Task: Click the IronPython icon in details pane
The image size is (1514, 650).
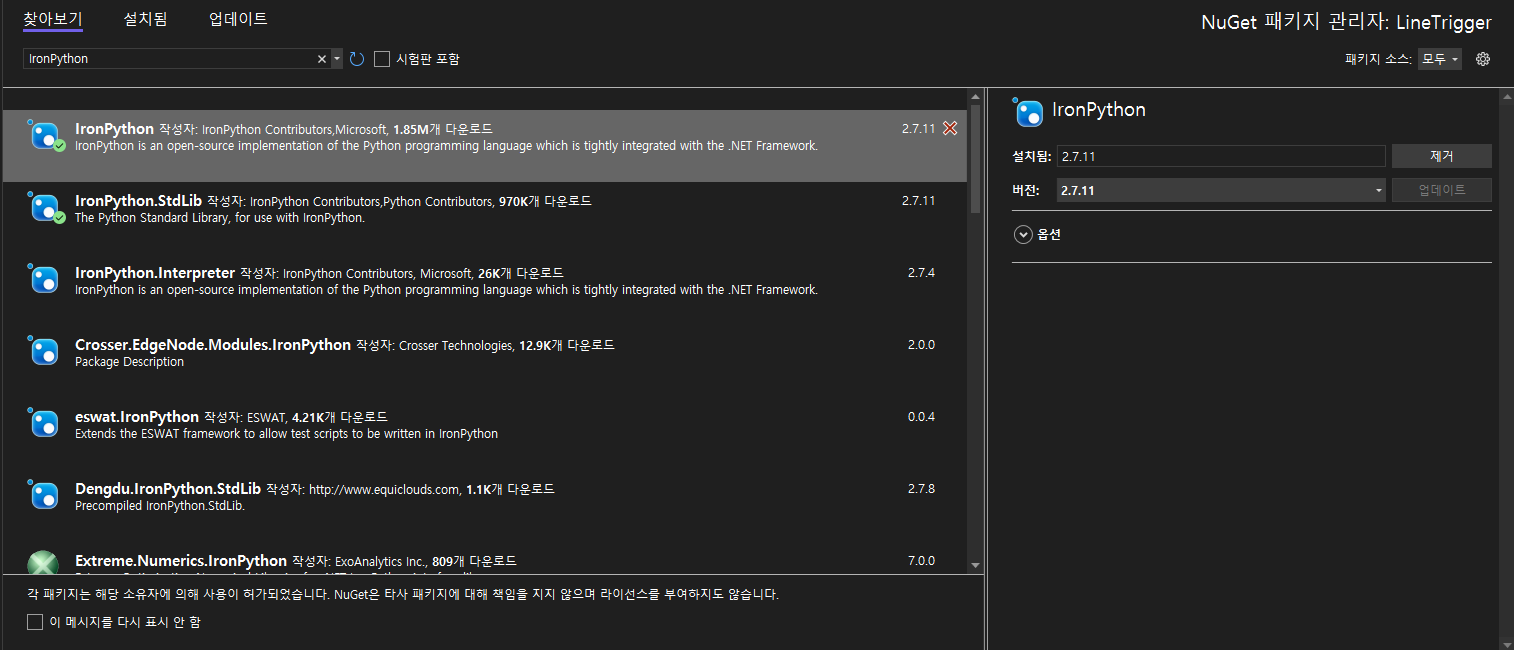Action: (1029, 113)
